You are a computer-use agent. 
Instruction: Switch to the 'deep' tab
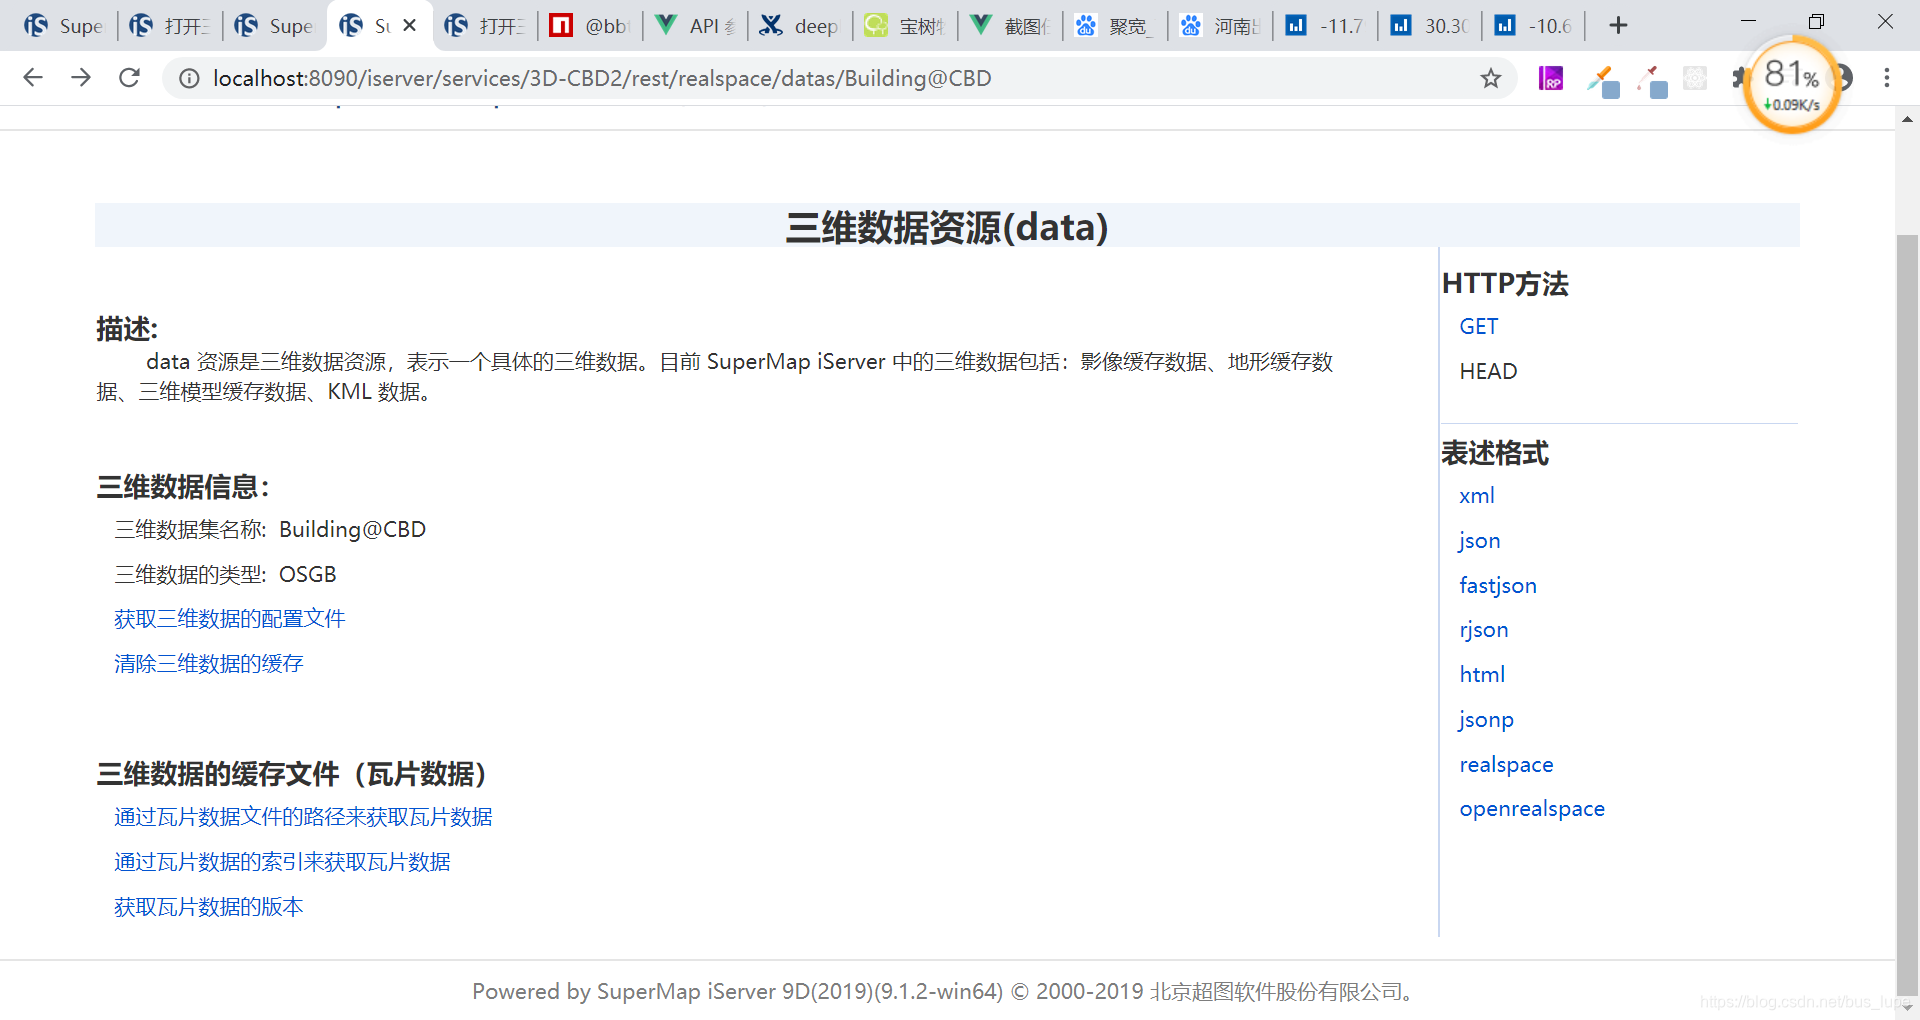[x=800, y=25]
